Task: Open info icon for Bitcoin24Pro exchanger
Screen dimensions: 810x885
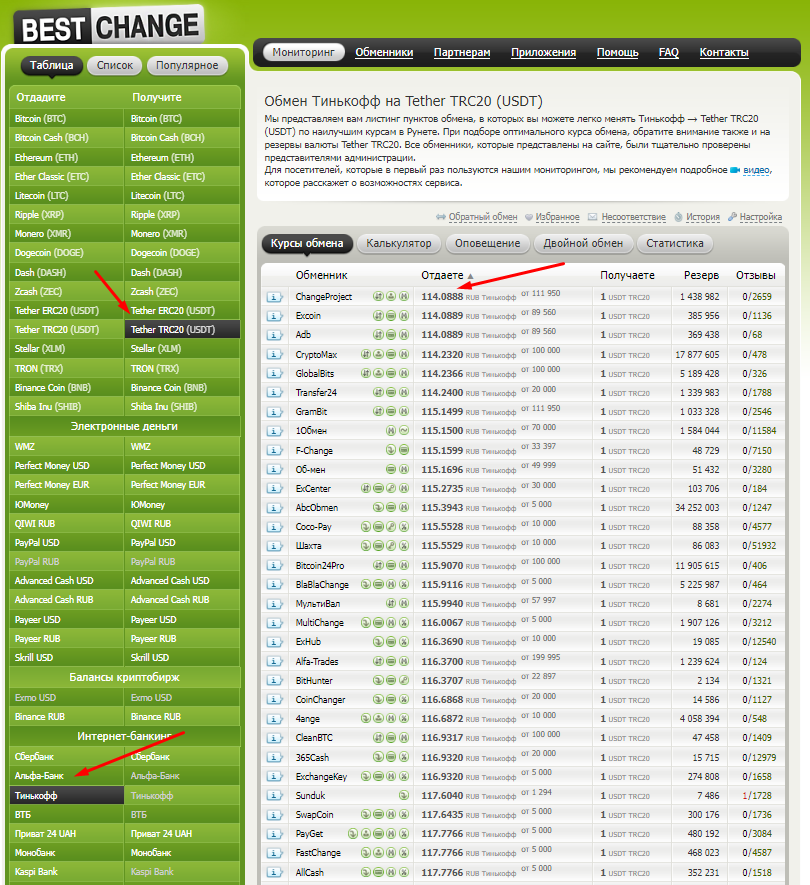Action: click(274, 566)
